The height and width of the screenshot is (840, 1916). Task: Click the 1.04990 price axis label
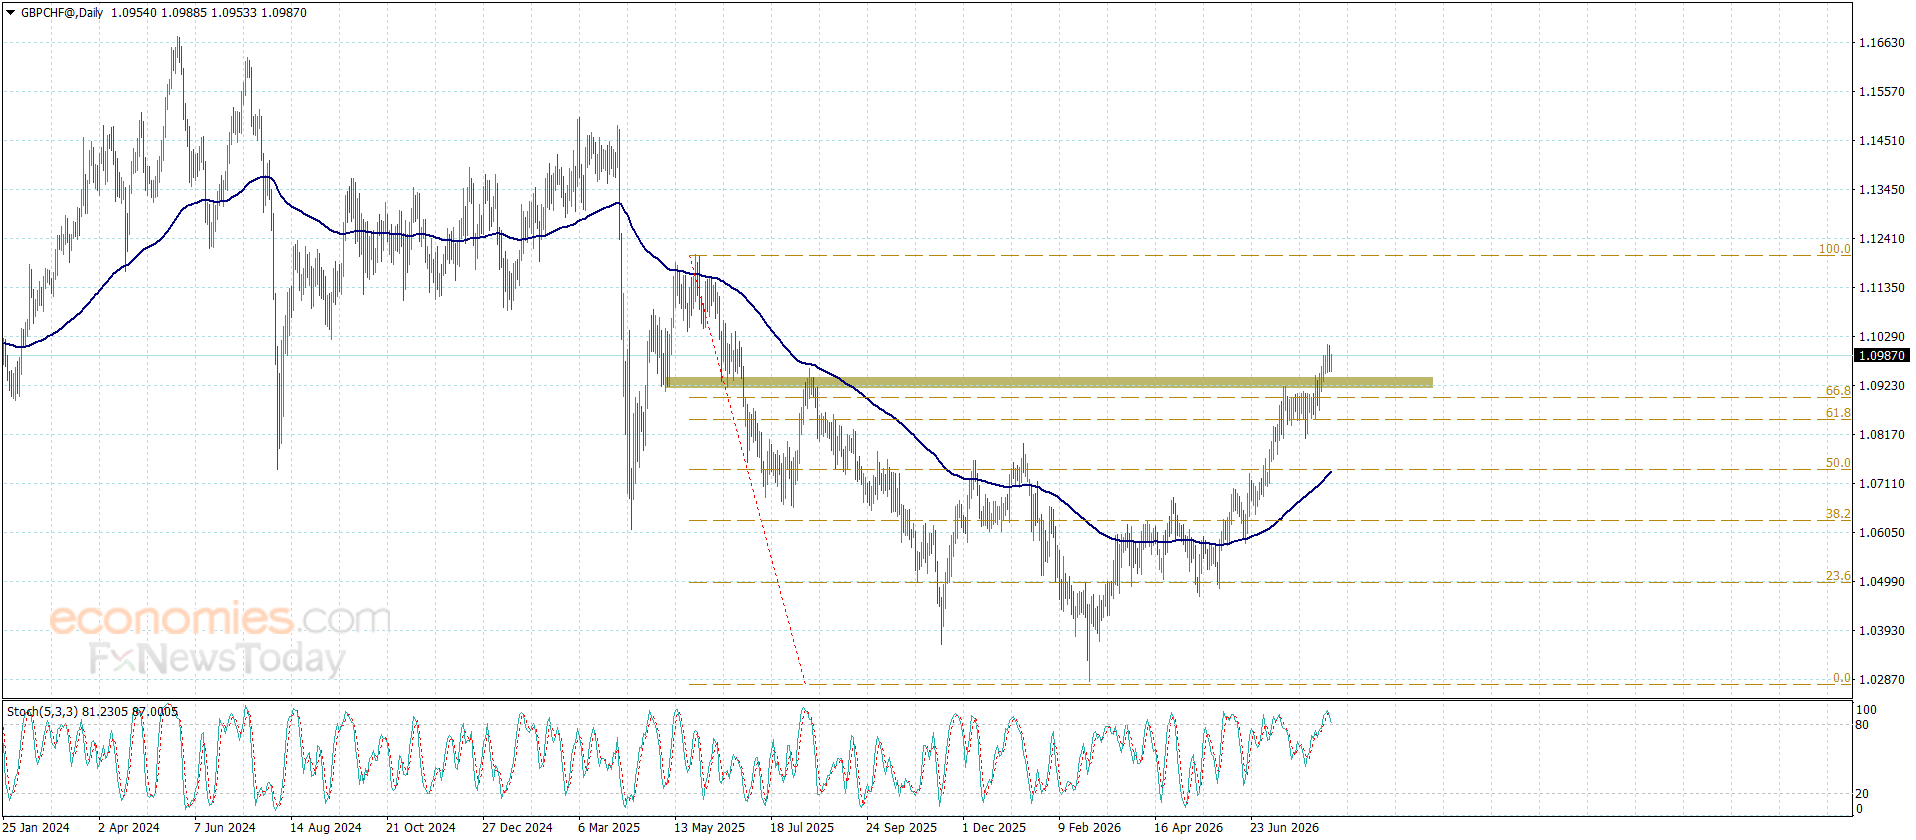[x=1881, y=582]
